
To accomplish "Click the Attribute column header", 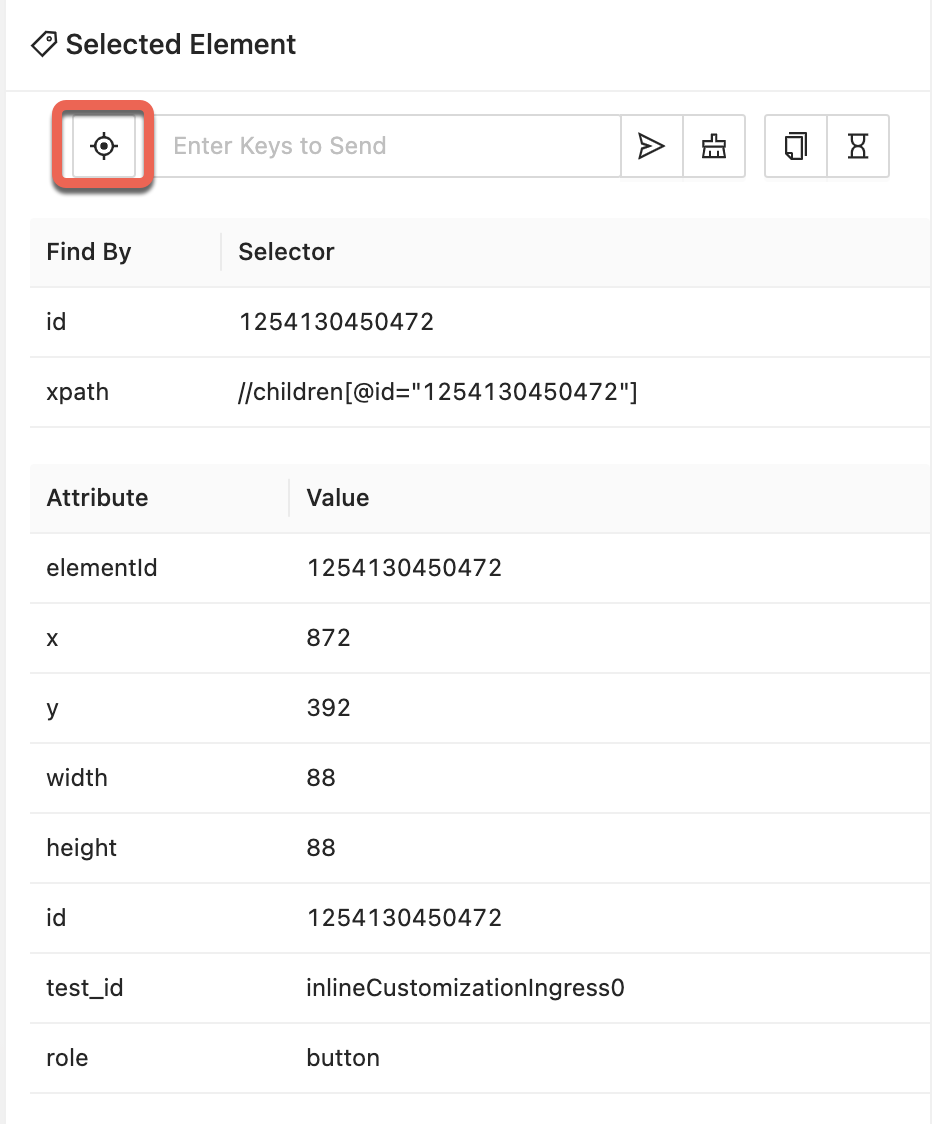I will tap(96, 498).
